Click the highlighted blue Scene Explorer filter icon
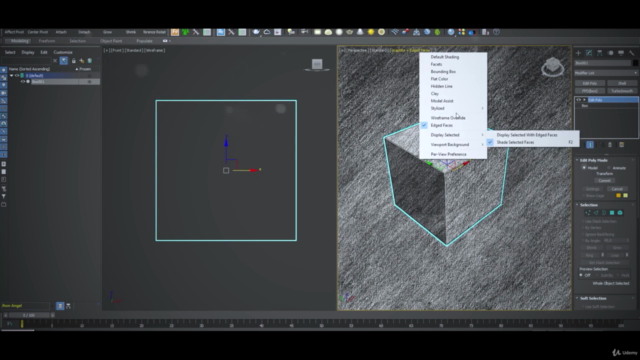The width and height of the screenshot is (640, 360). click(64, 61)
